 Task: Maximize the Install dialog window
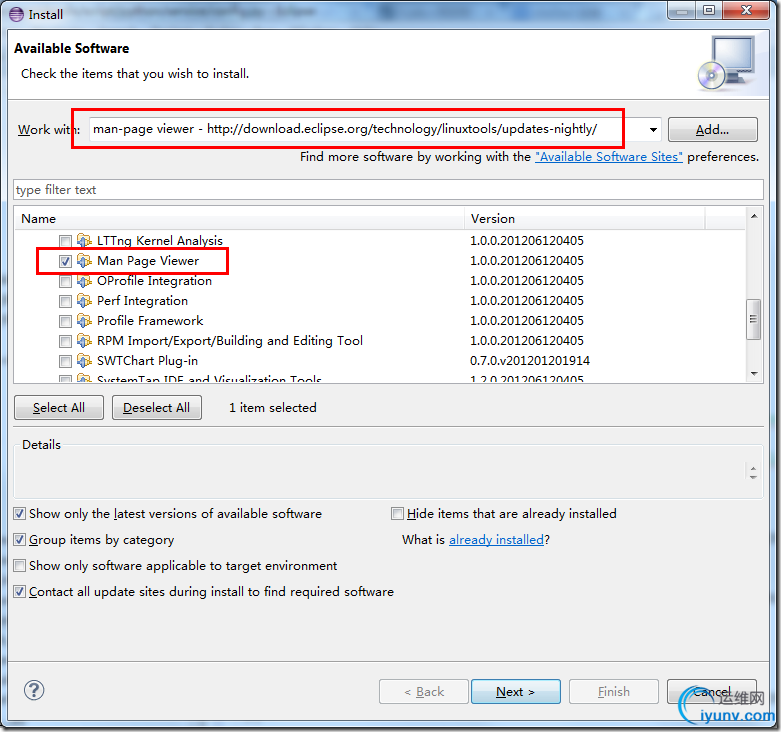point(709,10)
